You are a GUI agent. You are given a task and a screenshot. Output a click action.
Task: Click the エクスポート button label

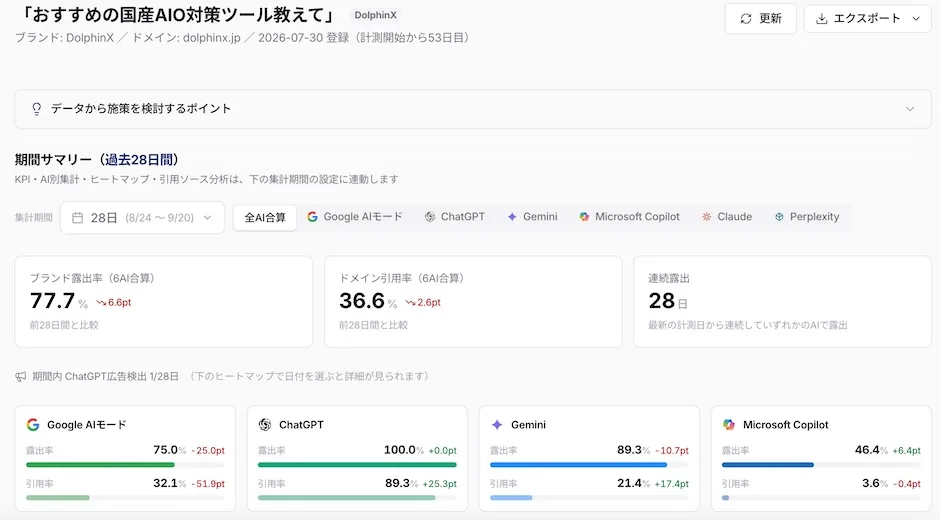click(x=867, y=19)
